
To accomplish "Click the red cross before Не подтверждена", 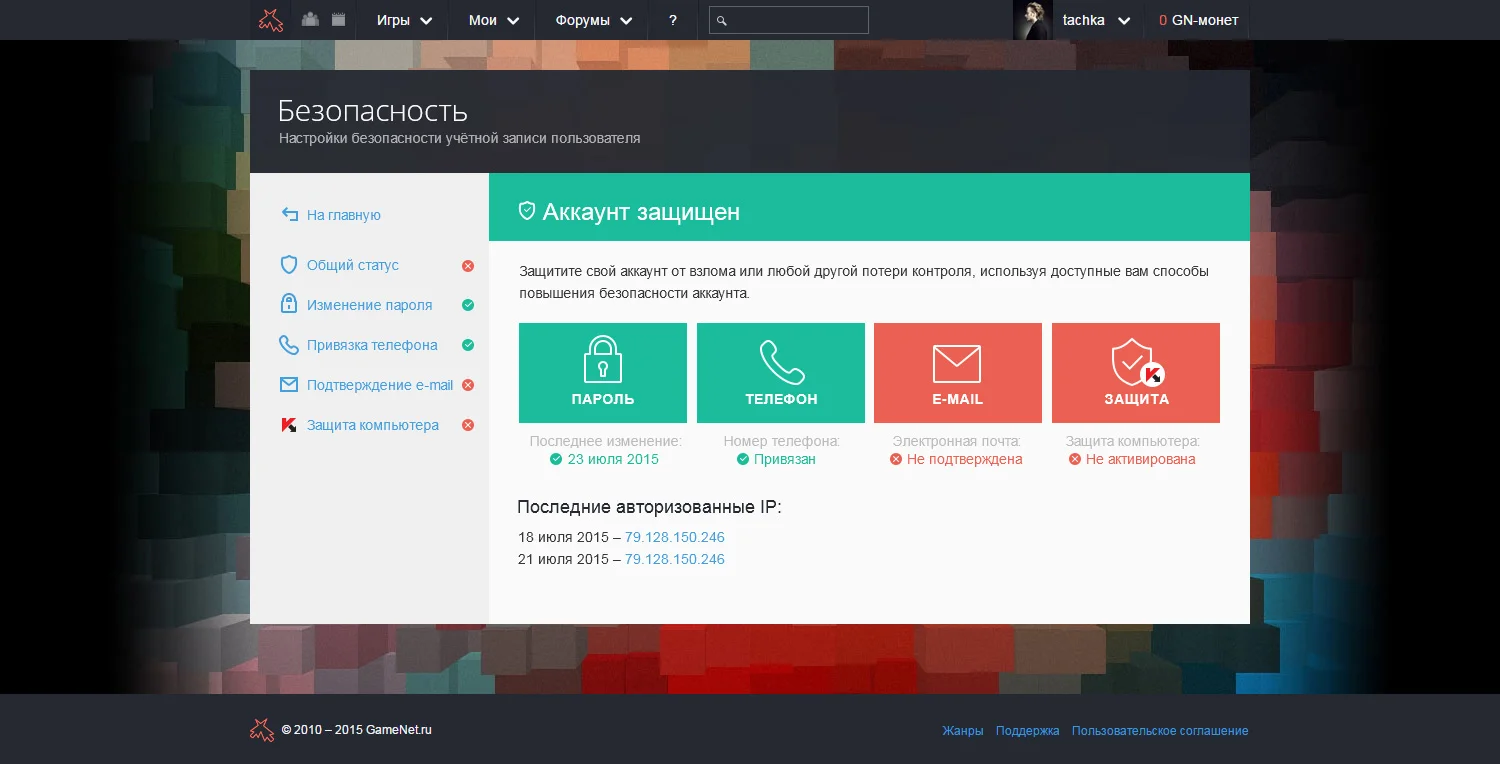I will [x=897, y=459].
